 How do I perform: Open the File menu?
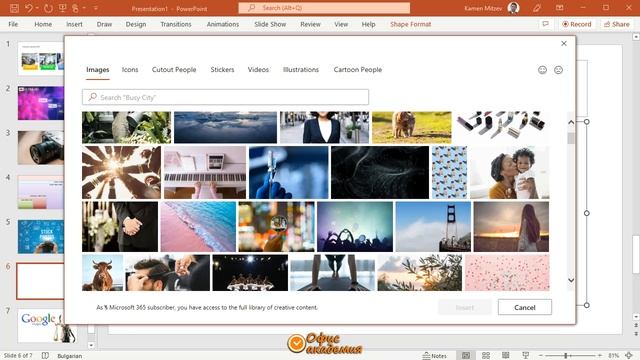point(13,24)
